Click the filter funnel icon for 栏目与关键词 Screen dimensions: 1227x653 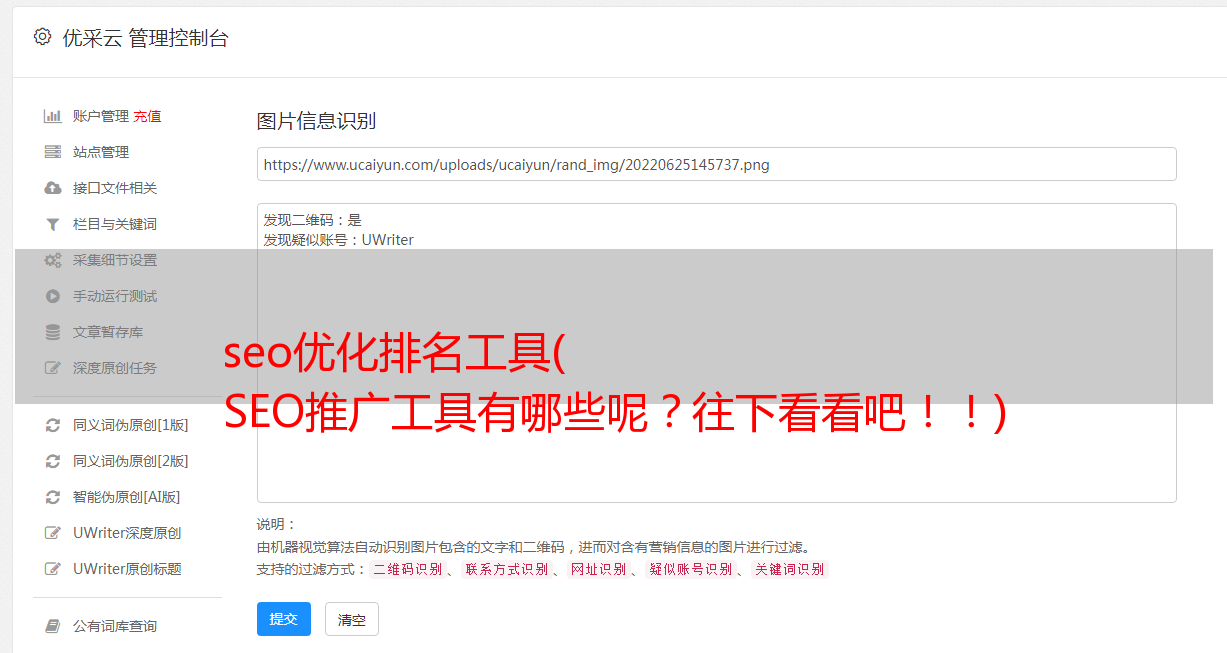coord(53,224)
